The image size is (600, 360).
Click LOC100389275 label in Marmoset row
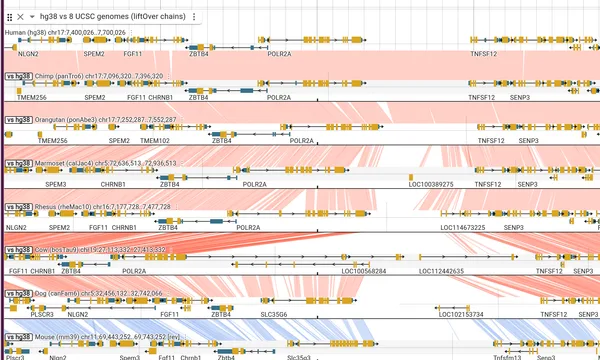coord(431,184)
